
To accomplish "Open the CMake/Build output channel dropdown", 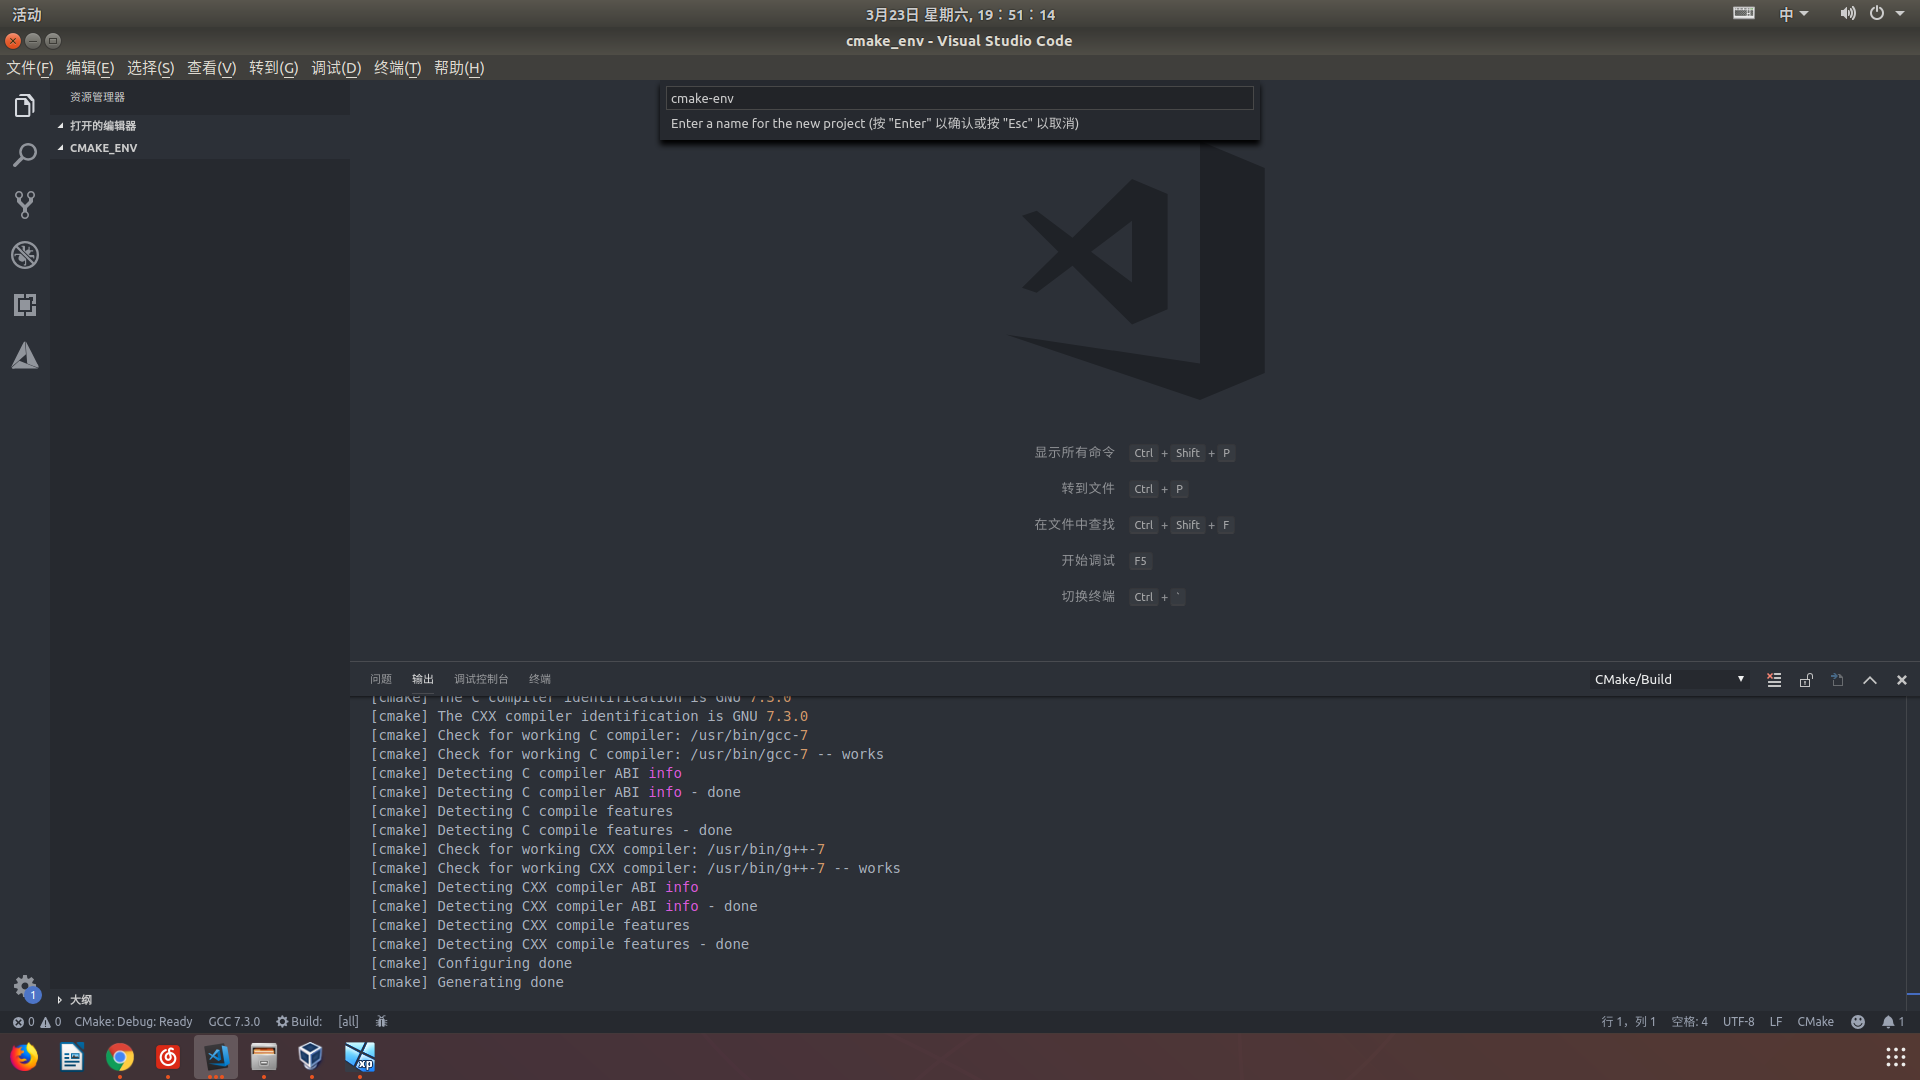I will (x=1669, y=679).
